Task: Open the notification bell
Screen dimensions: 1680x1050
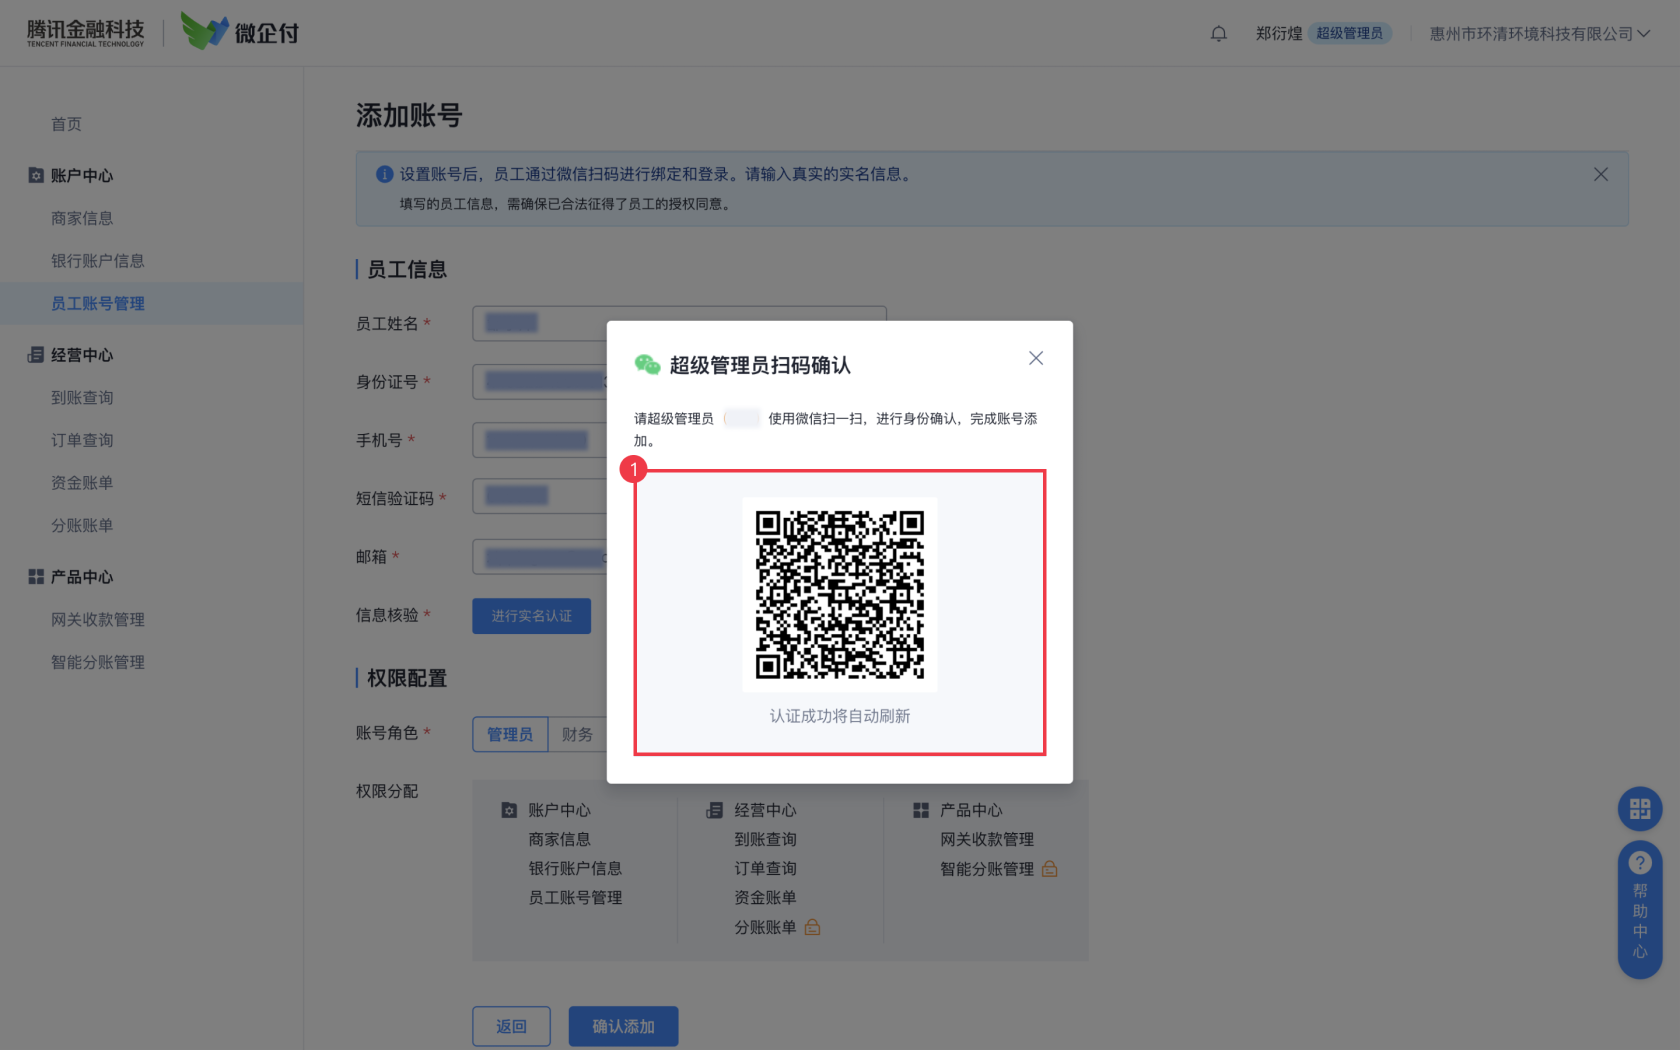Action: [x=1218, y=34]
